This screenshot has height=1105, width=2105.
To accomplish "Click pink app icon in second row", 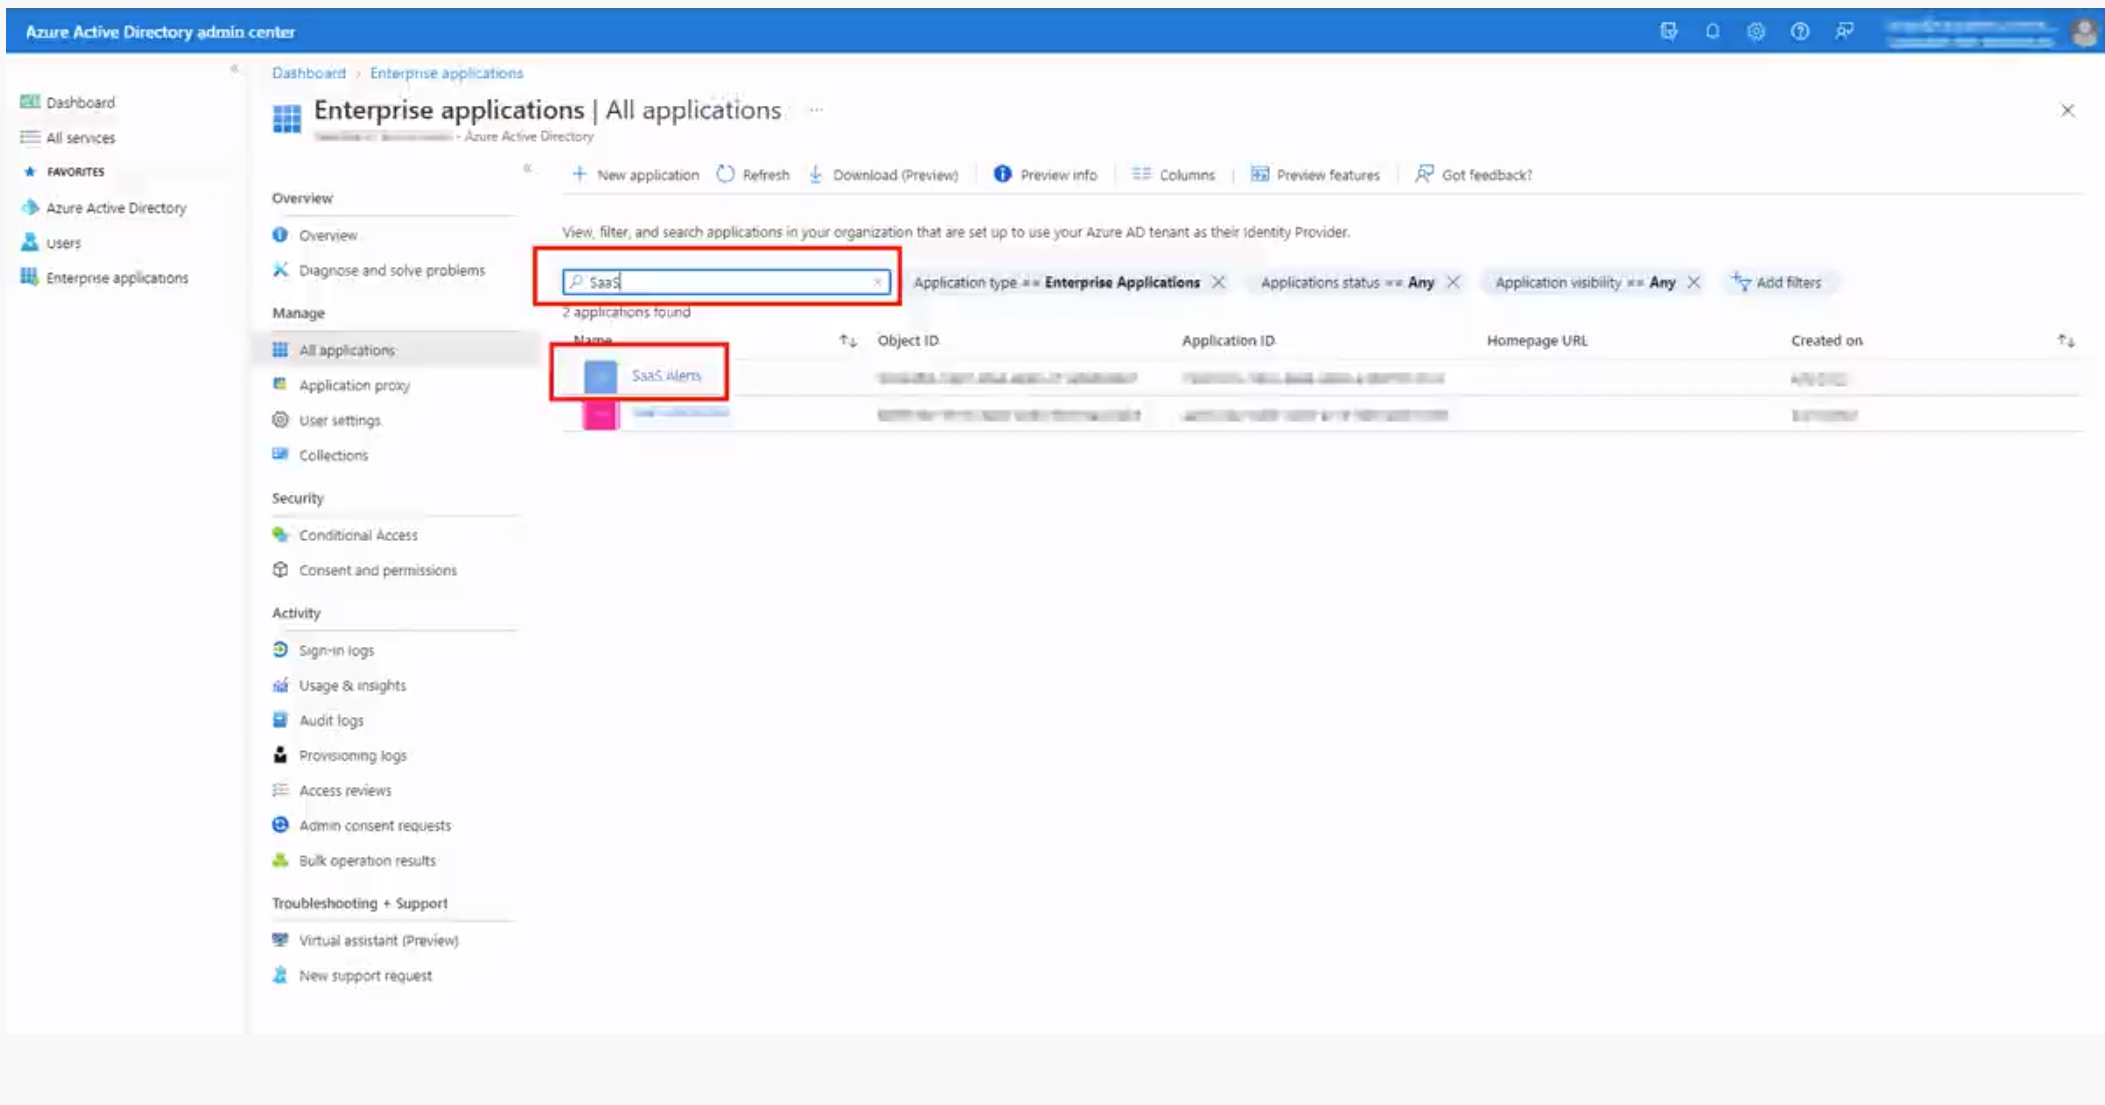I will (x=600, y=414).
